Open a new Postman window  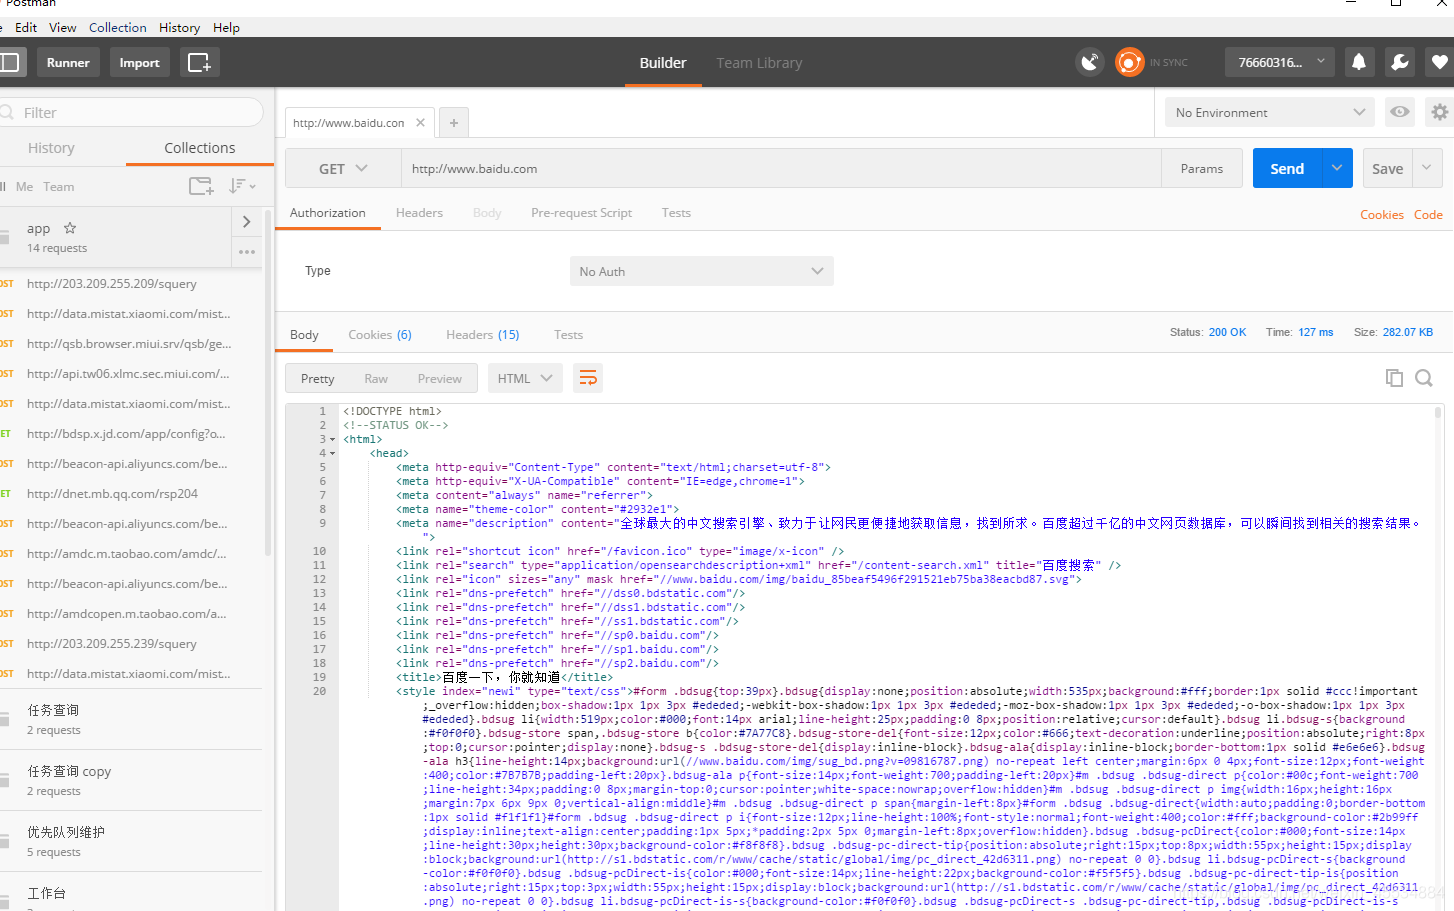click(199, 62)
